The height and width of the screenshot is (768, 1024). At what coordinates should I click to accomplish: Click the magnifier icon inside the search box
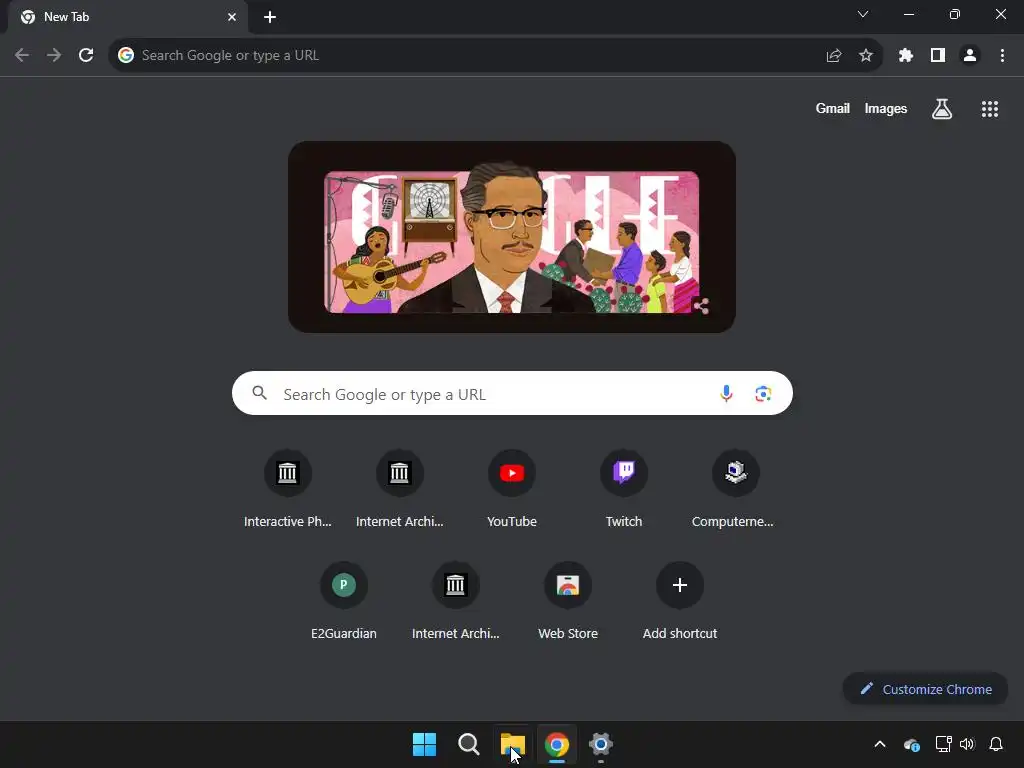(x=259, y=392)
